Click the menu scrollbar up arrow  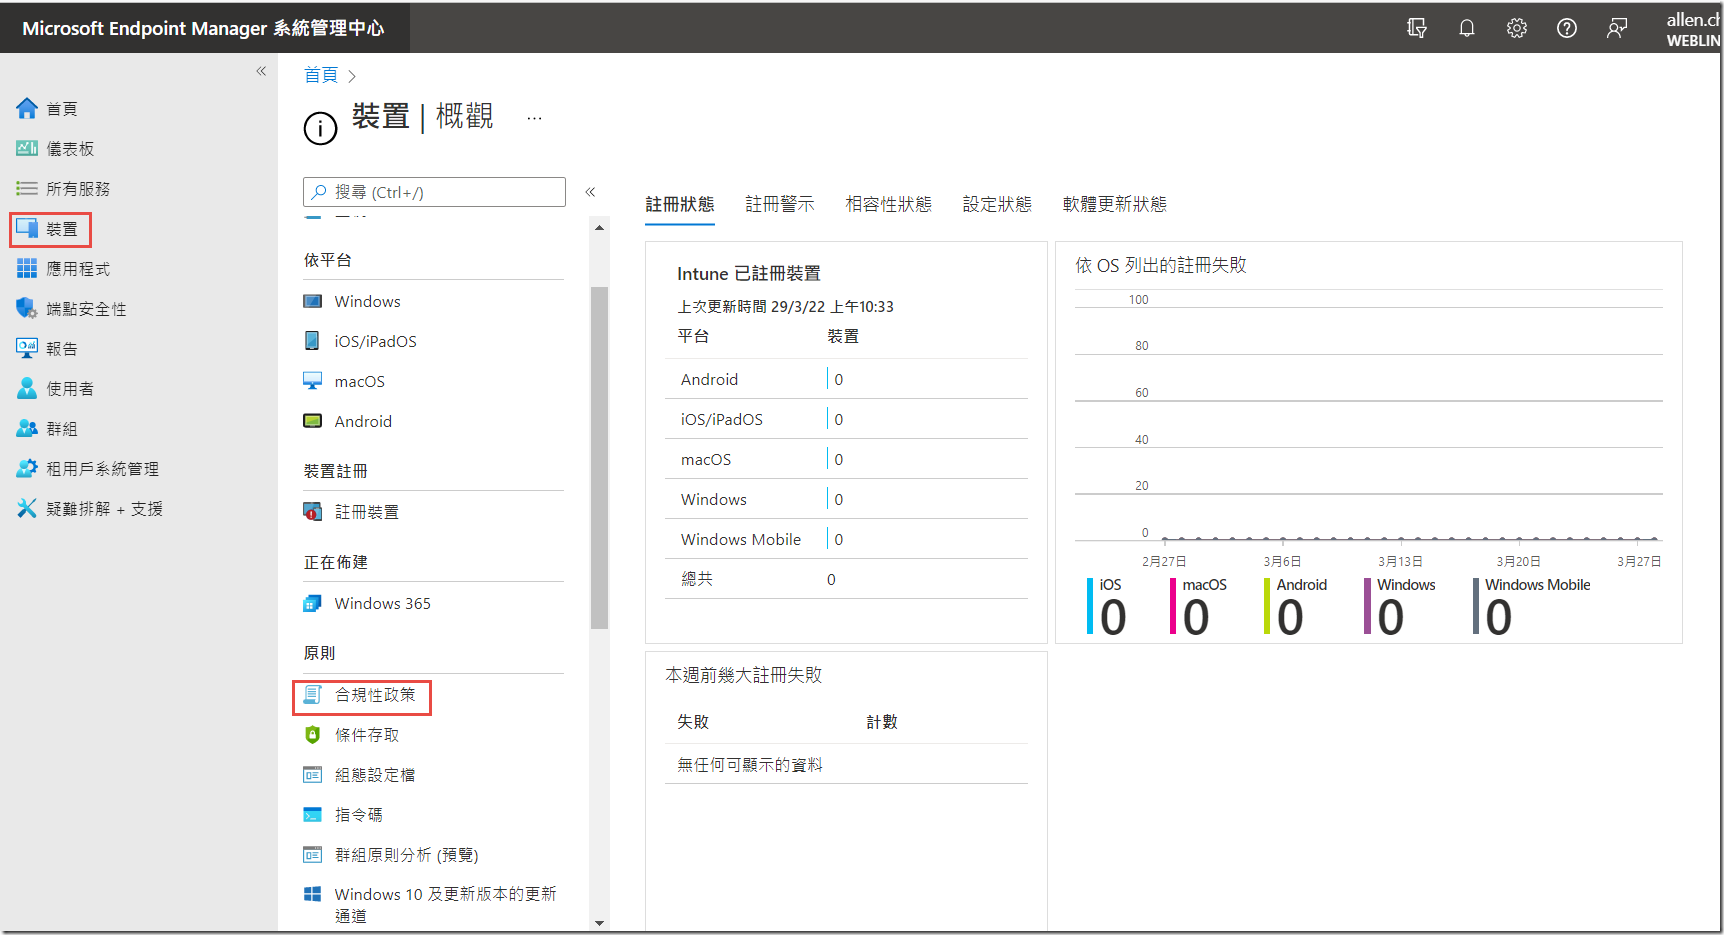[x=599, y=228]
